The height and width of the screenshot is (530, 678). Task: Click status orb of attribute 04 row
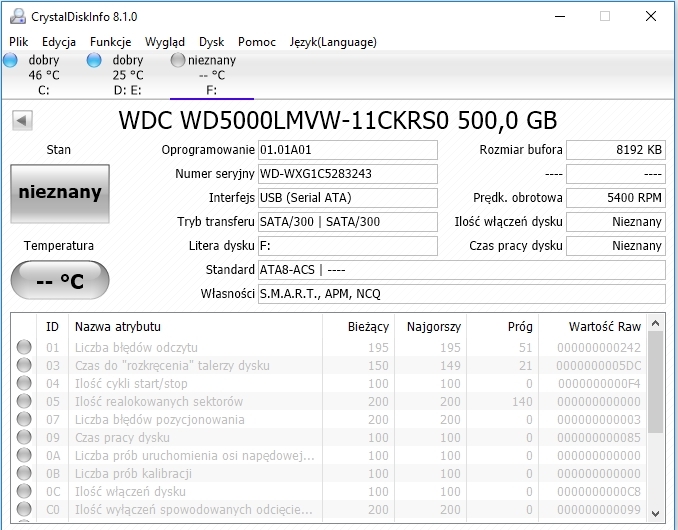24,383
